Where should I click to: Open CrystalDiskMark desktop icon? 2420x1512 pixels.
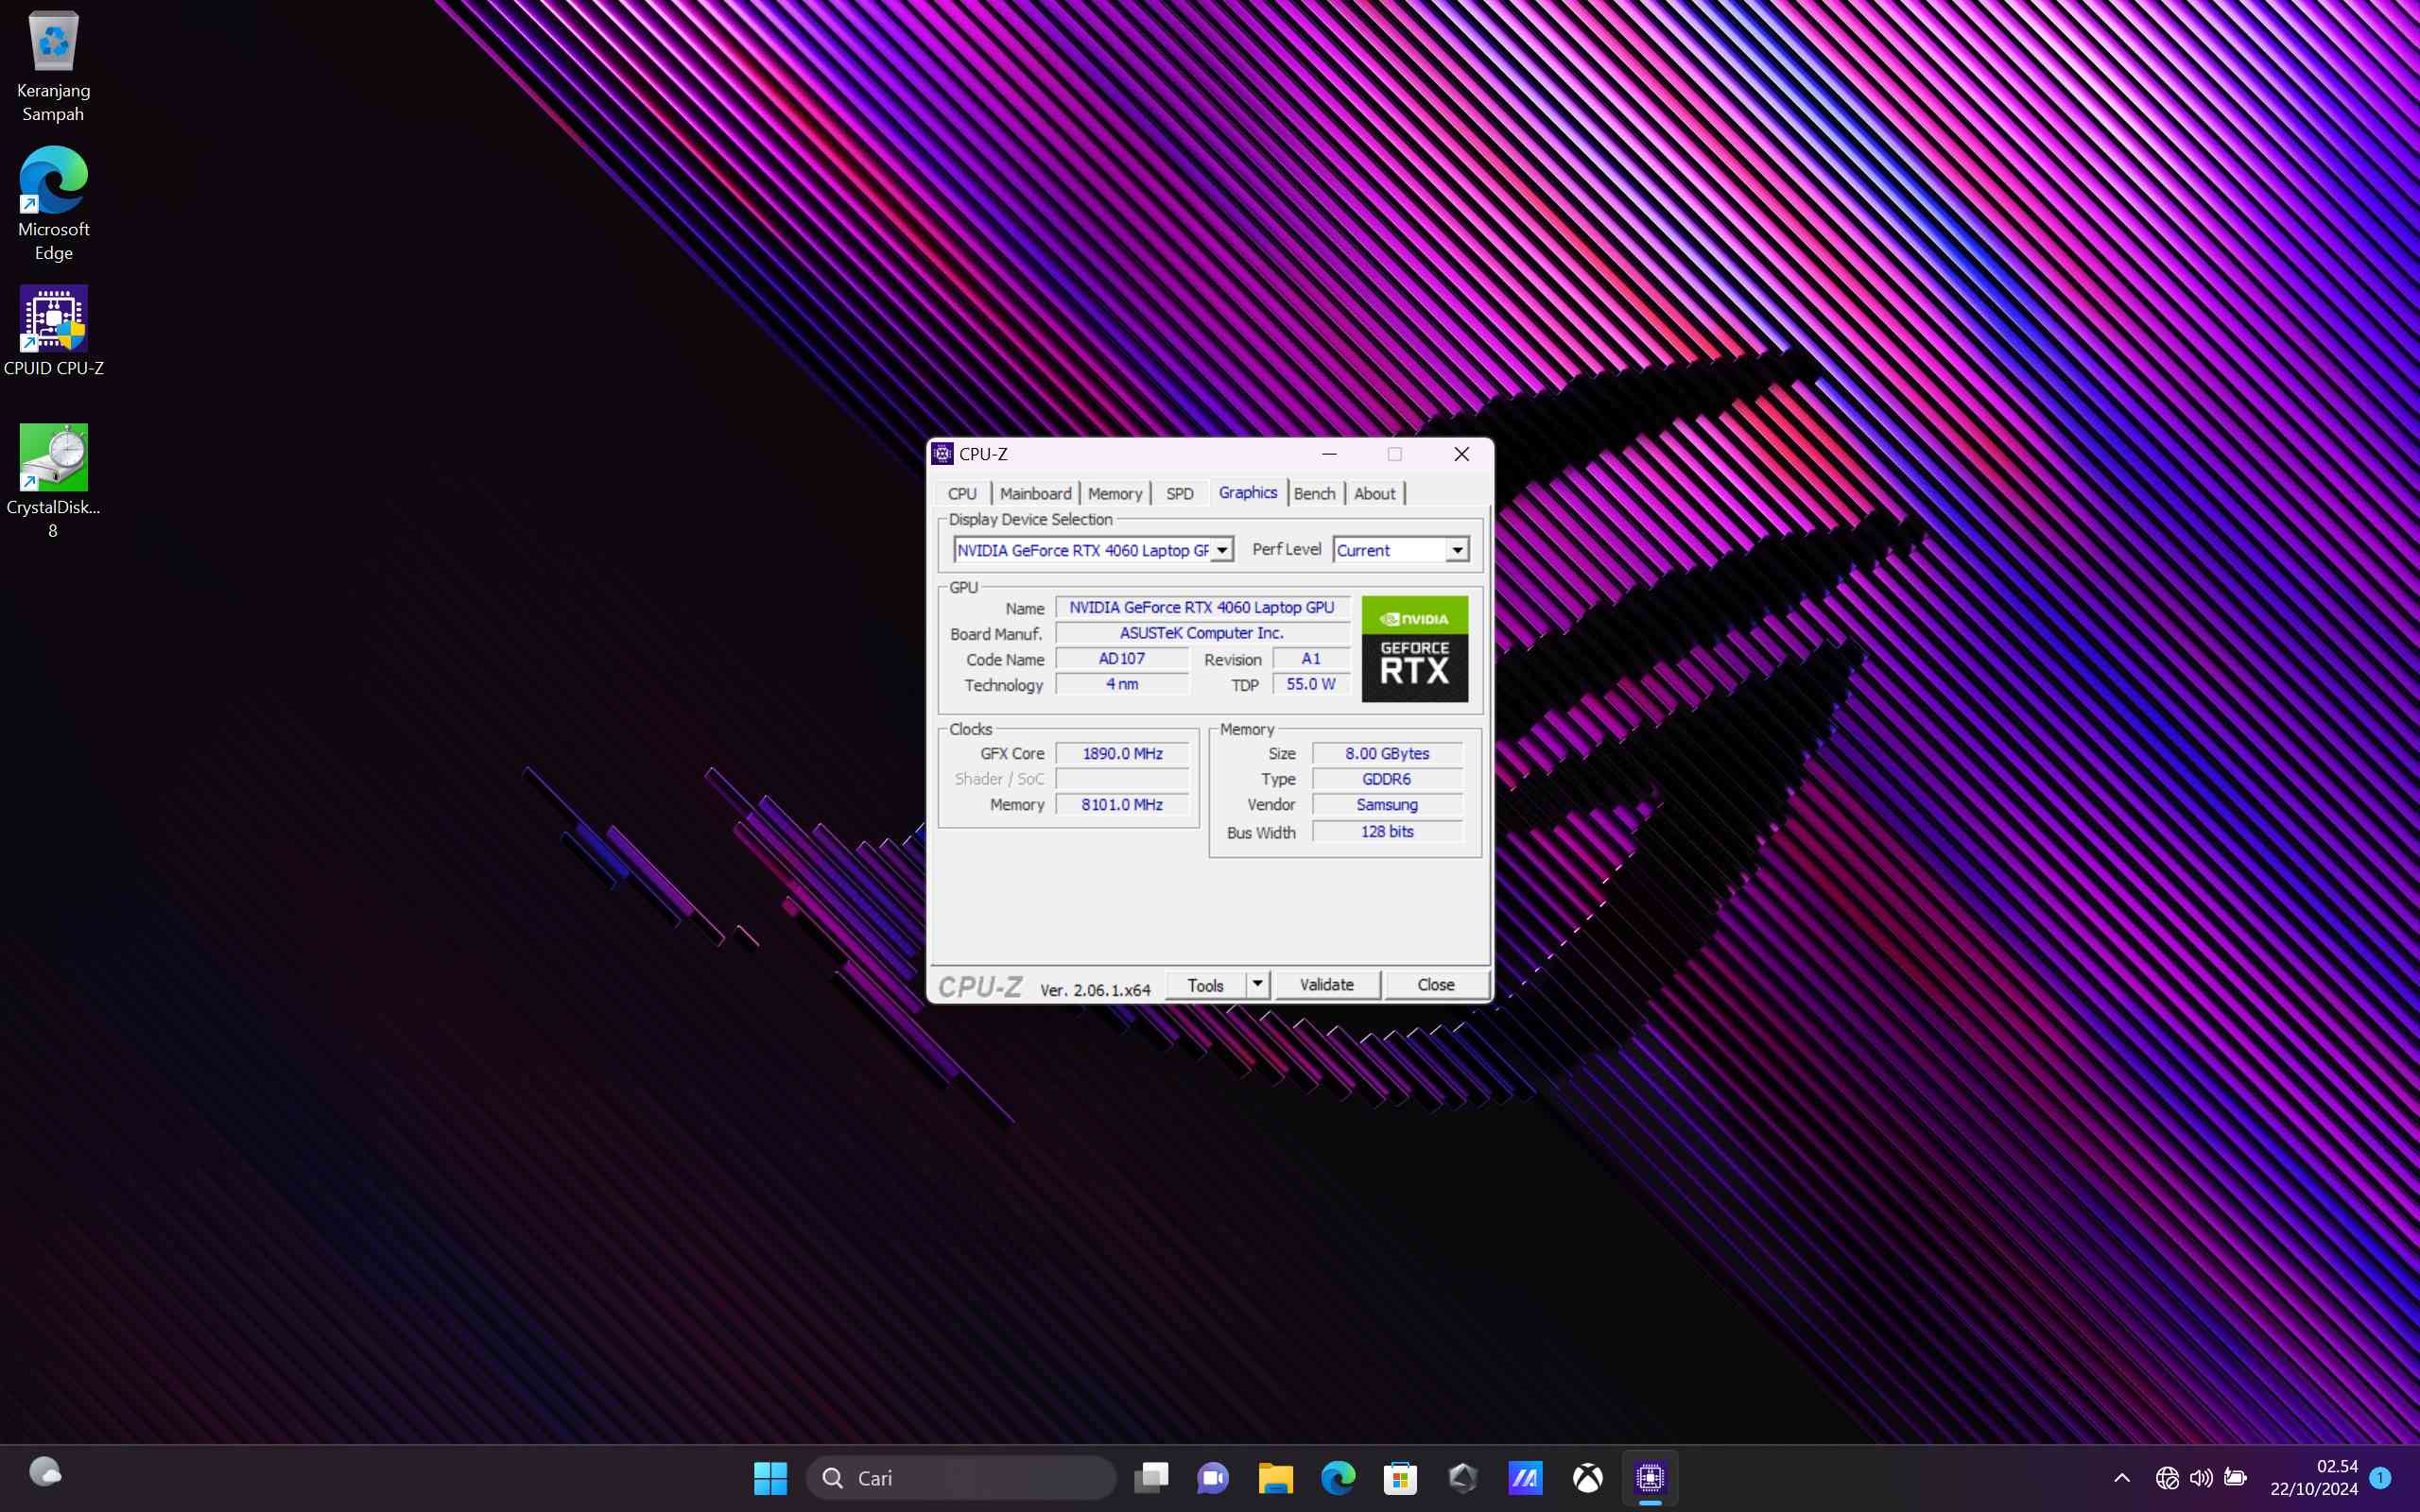(x=53, y=459)
